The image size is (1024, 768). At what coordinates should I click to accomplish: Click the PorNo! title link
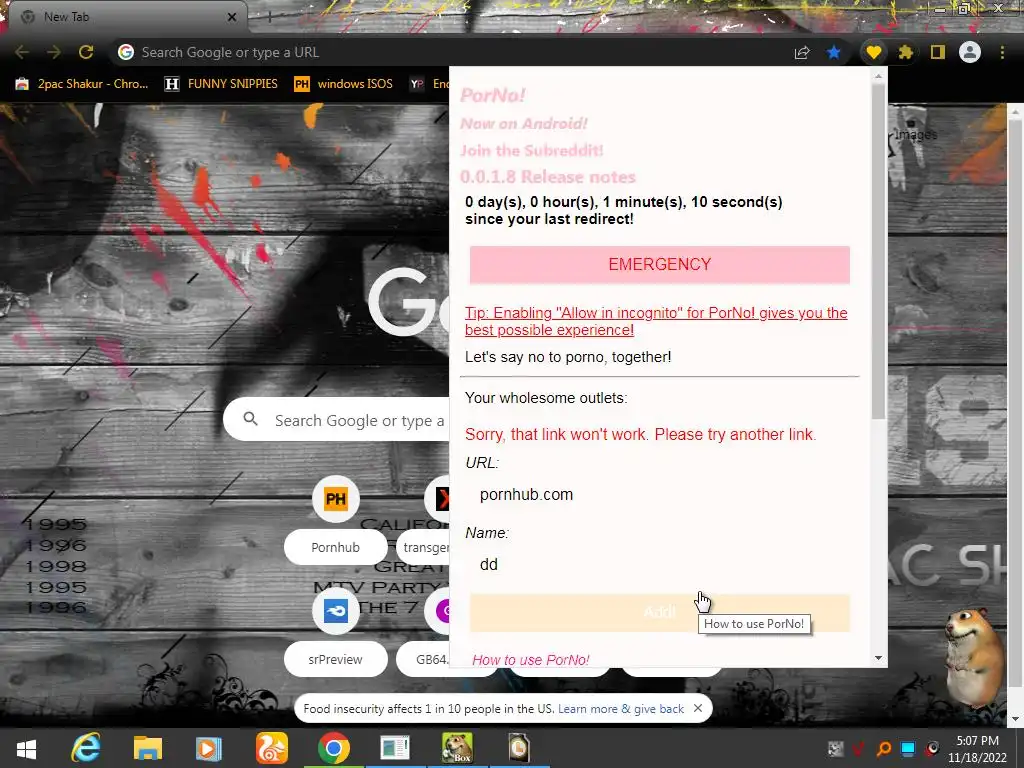[x=492, y=95]
